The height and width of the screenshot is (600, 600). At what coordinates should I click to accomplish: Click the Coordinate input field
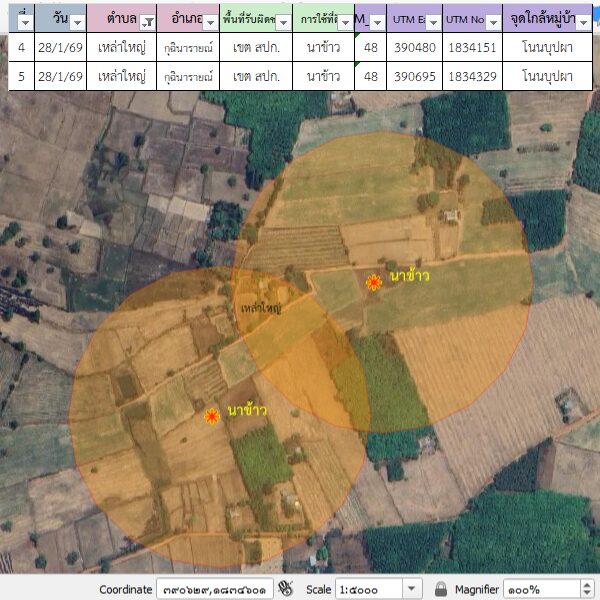click(x=213, y=589)
